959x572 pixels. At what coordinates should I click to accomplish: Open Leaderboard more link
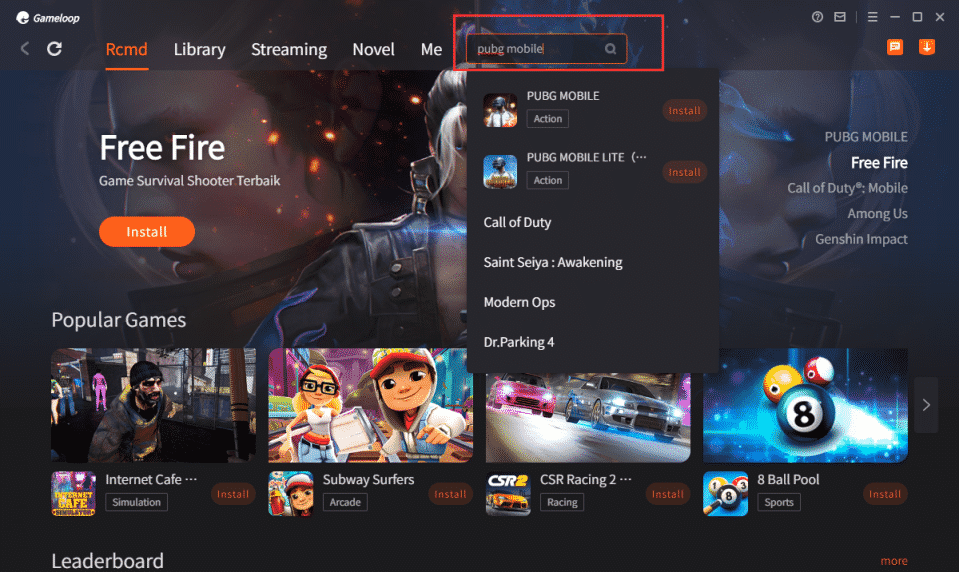[894, 561]
